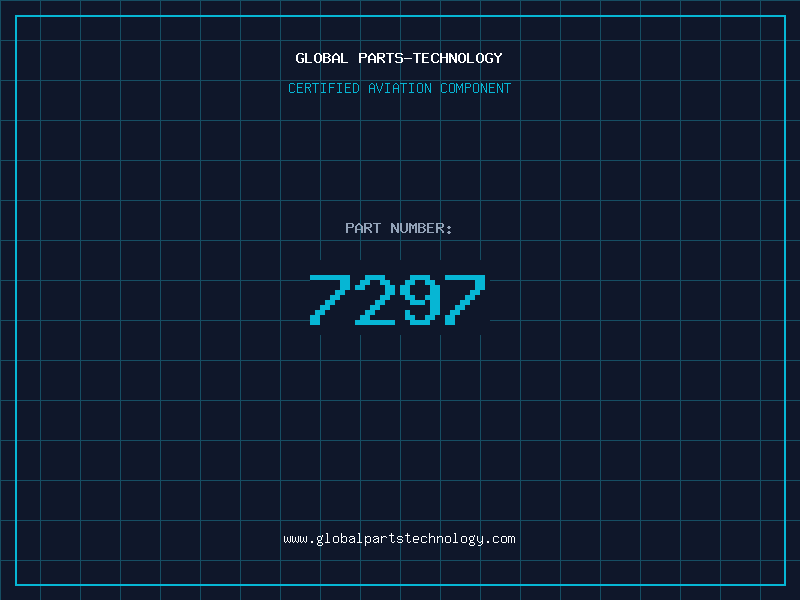Click the GLOBAL PARTS-TECHNOLOGY heading
The width and height of the screenshot is (800, 600).
[x=399, y=58]
